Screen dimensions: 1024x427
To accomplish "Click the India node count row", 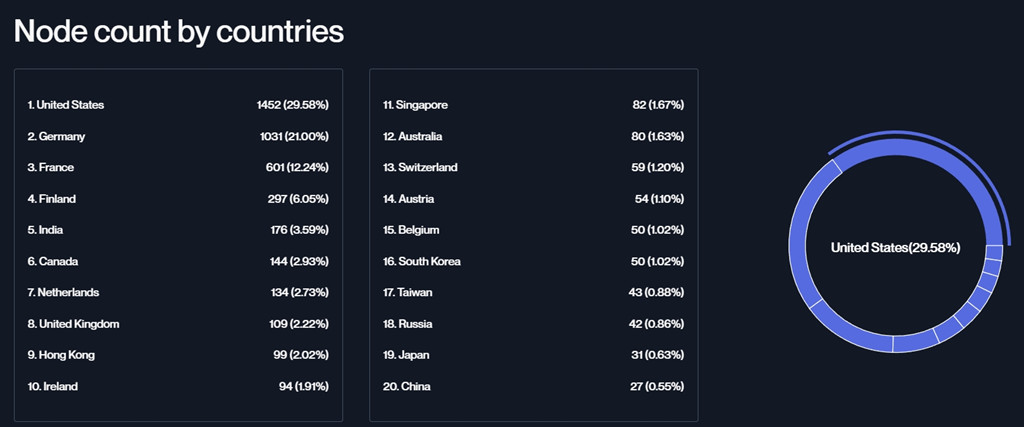I will [178, 230].
